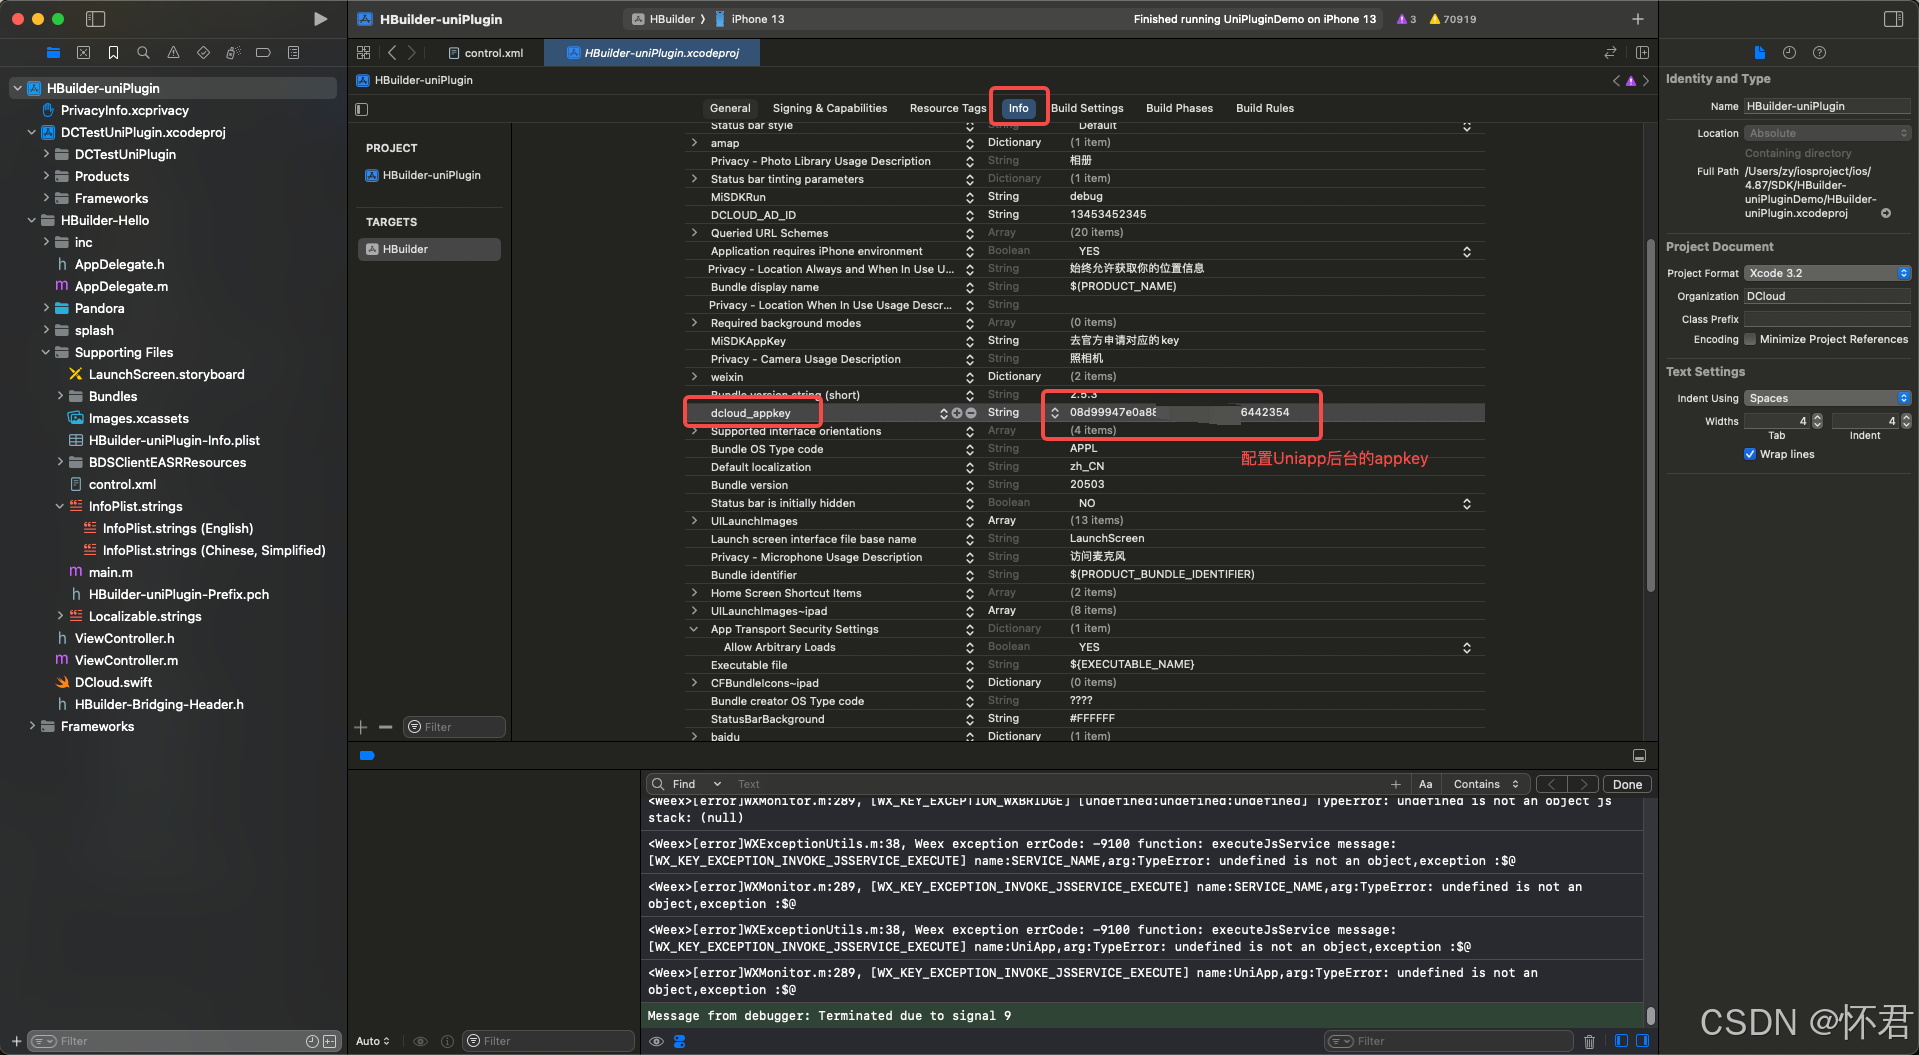Image resolution: width=1919 pixels, height=1055 pixels.
Task: Toggle the variables view pane button
Action: [x=1621, y=1041]
